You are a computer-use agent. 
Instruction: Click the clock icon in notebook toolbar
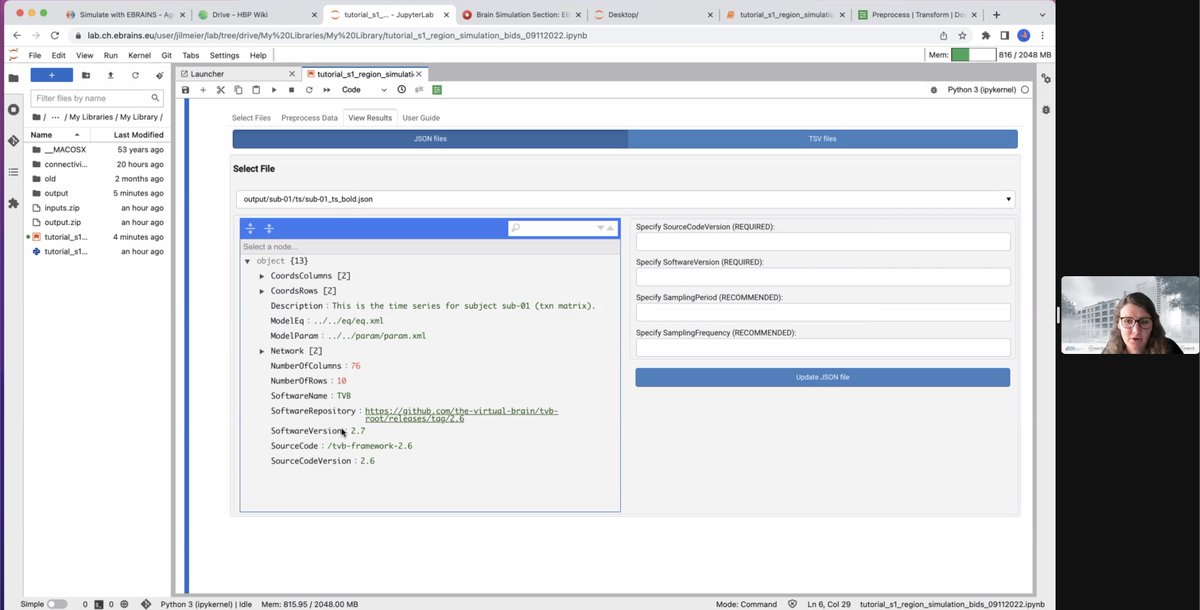coord(402,90)
